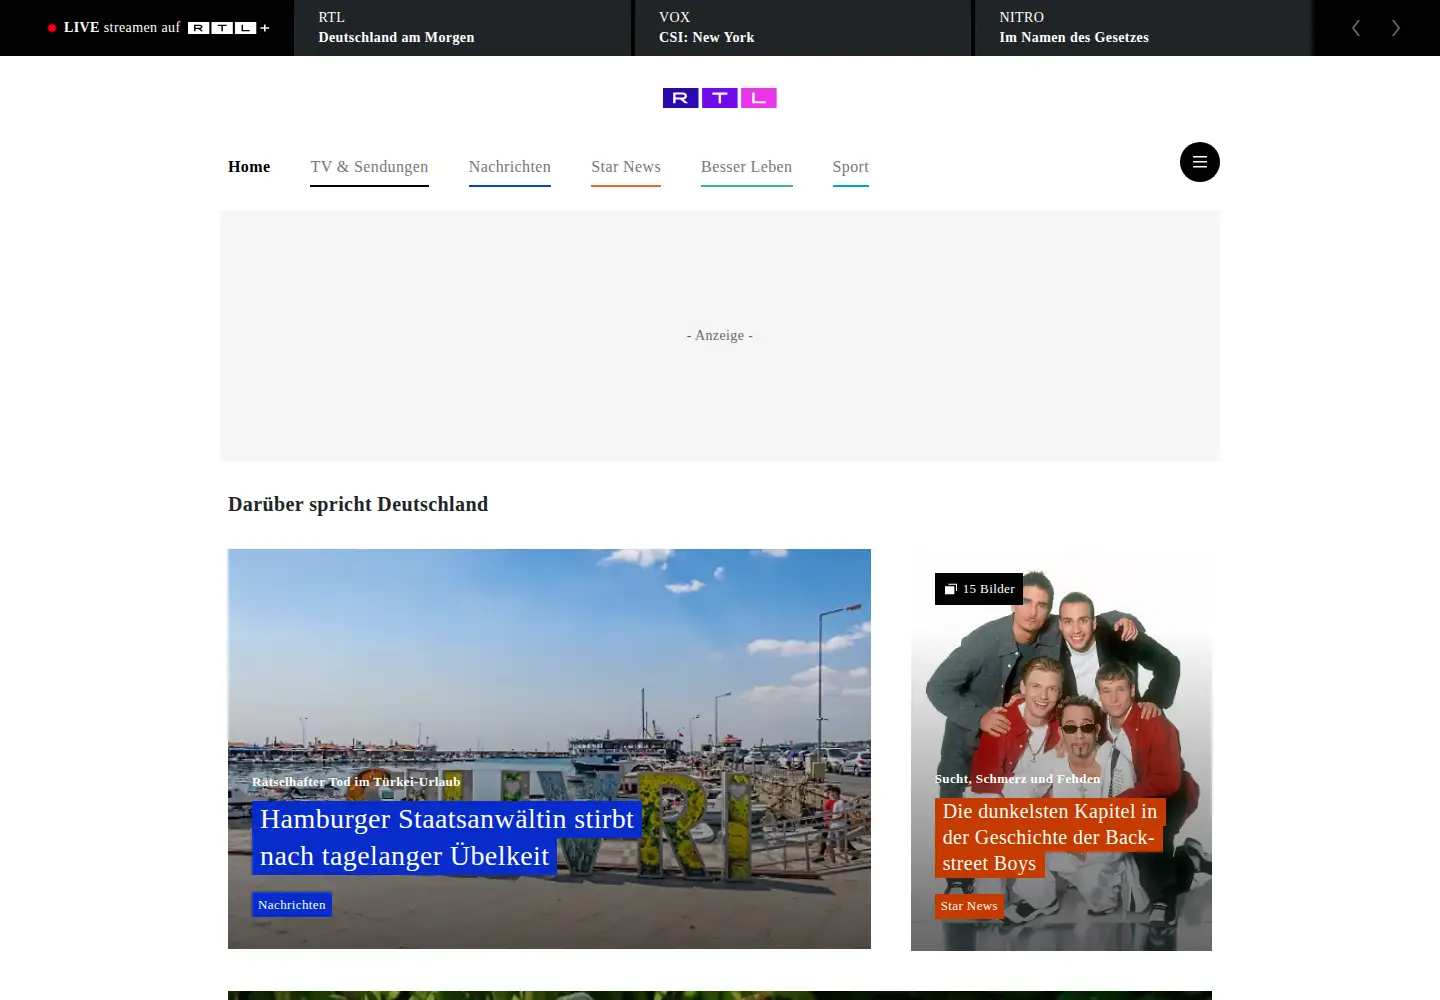Click the Darüber spricht Deutschland heading

click(x=358, y=505)
